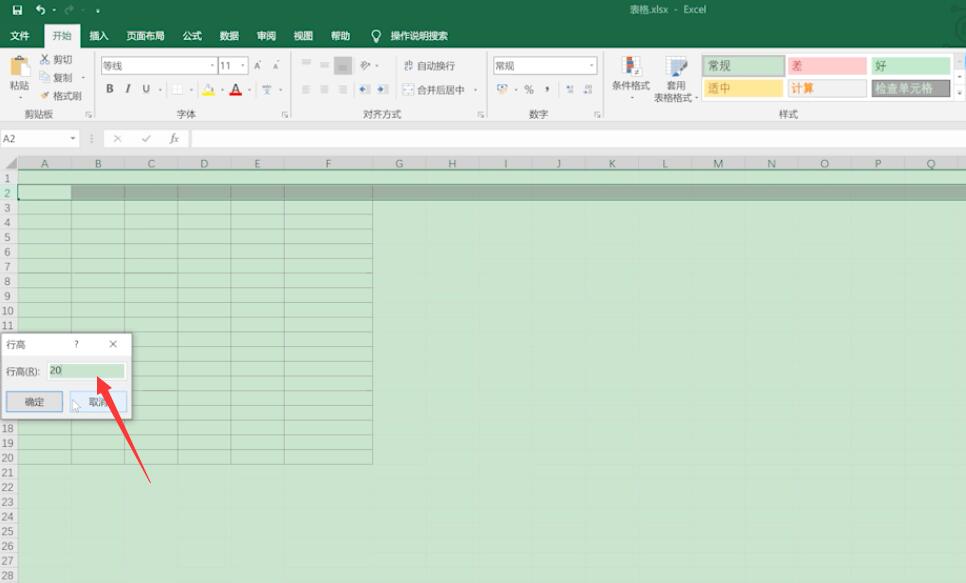The height and width of the screenshot is (583, 966).
Task: Click the lightbulb Tell Me search
Action: [376, 36]
